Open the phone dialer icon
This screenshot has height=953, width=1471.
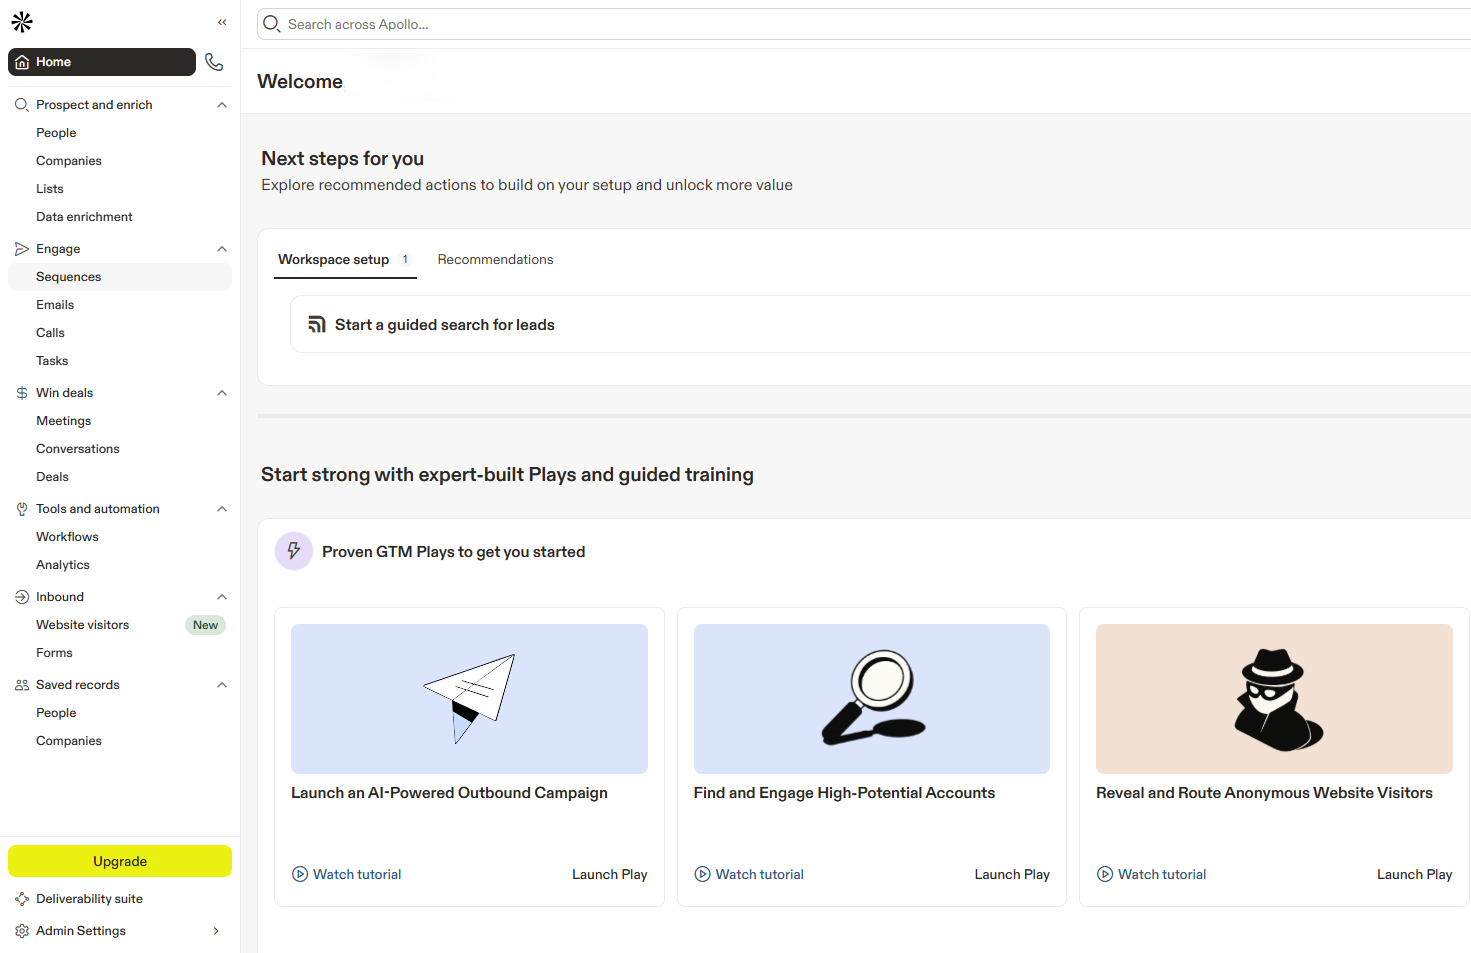(x=214, y=62)
